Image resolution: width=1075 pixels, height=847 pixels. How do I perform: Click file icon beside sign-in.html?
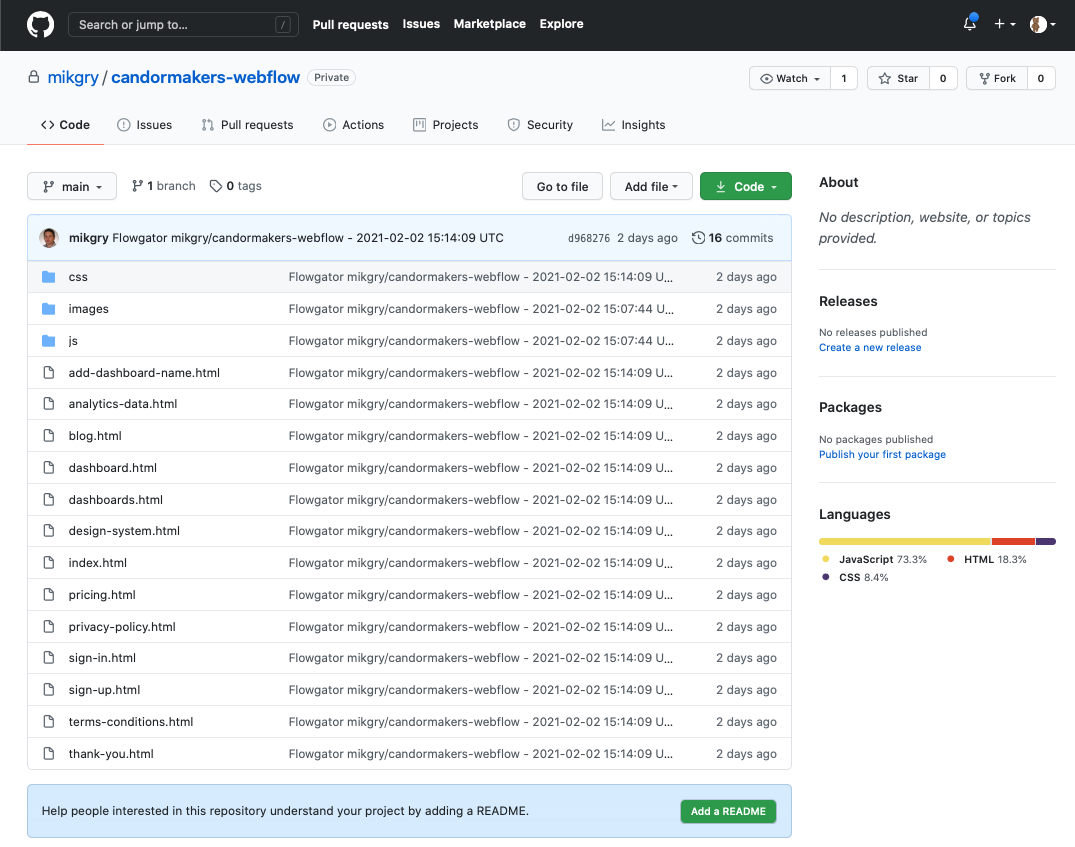pos(49,658)
